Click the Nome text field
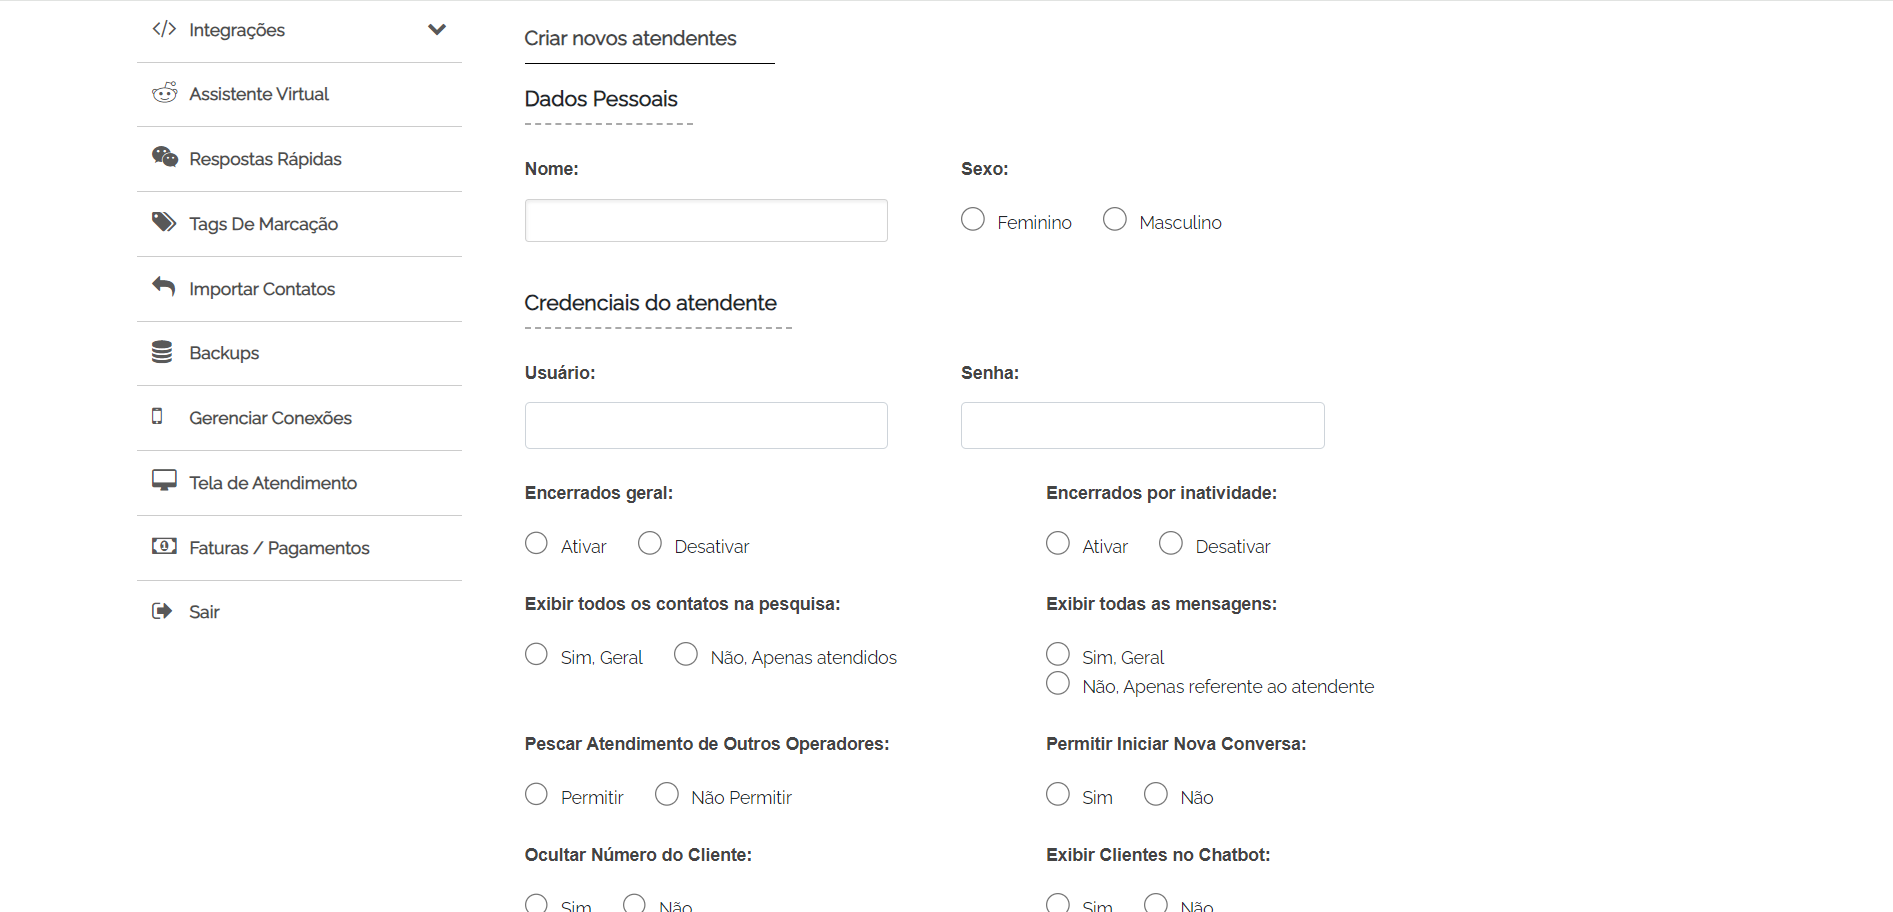This screenshot has height=912, width=1893. [x=706, y=220]
